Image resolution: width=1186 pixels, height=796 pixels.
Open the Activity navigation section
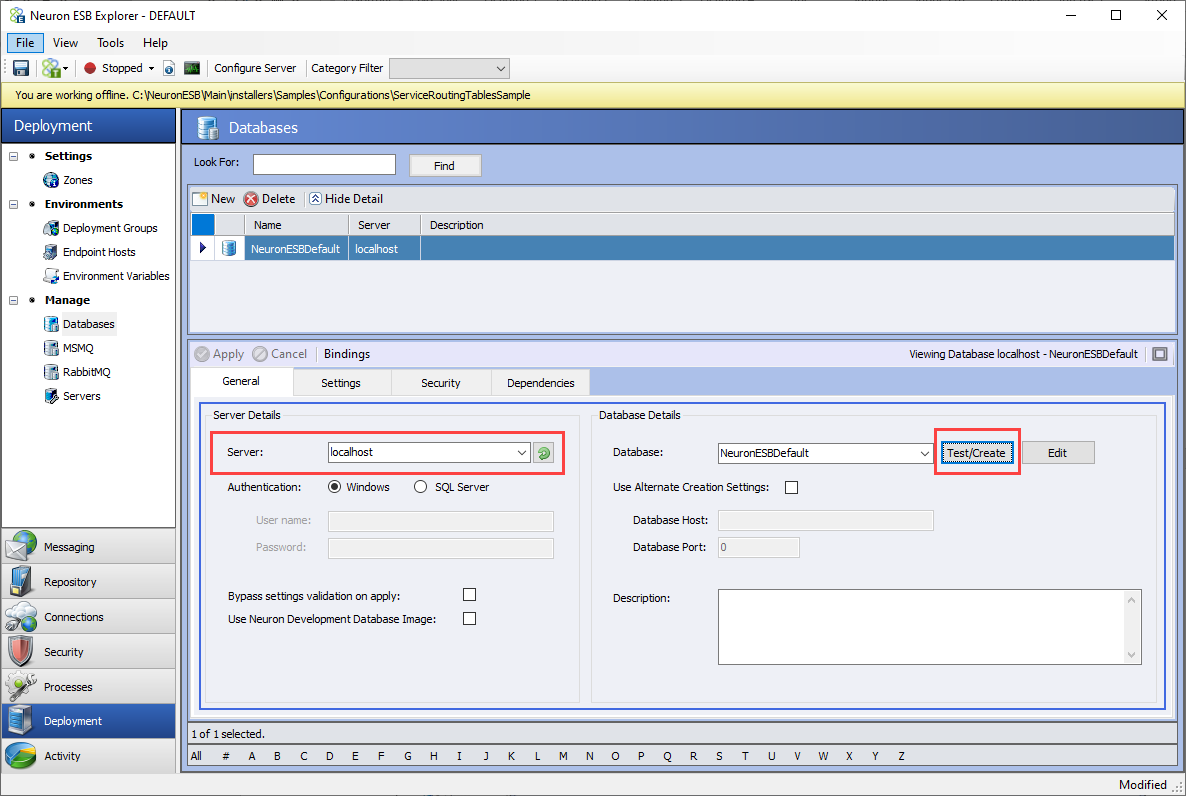click(89, 756)
